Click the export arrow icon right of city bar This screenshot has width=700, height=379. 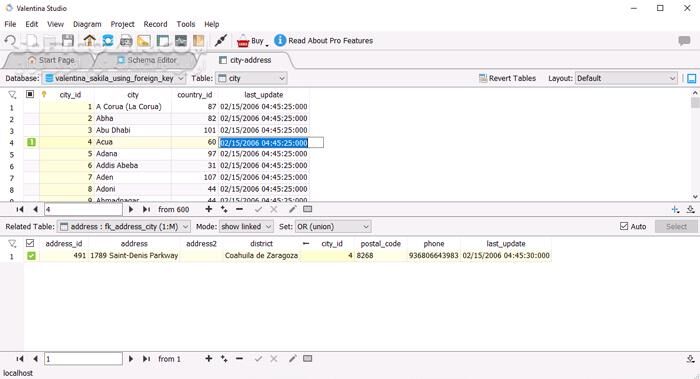coord(691,209)
